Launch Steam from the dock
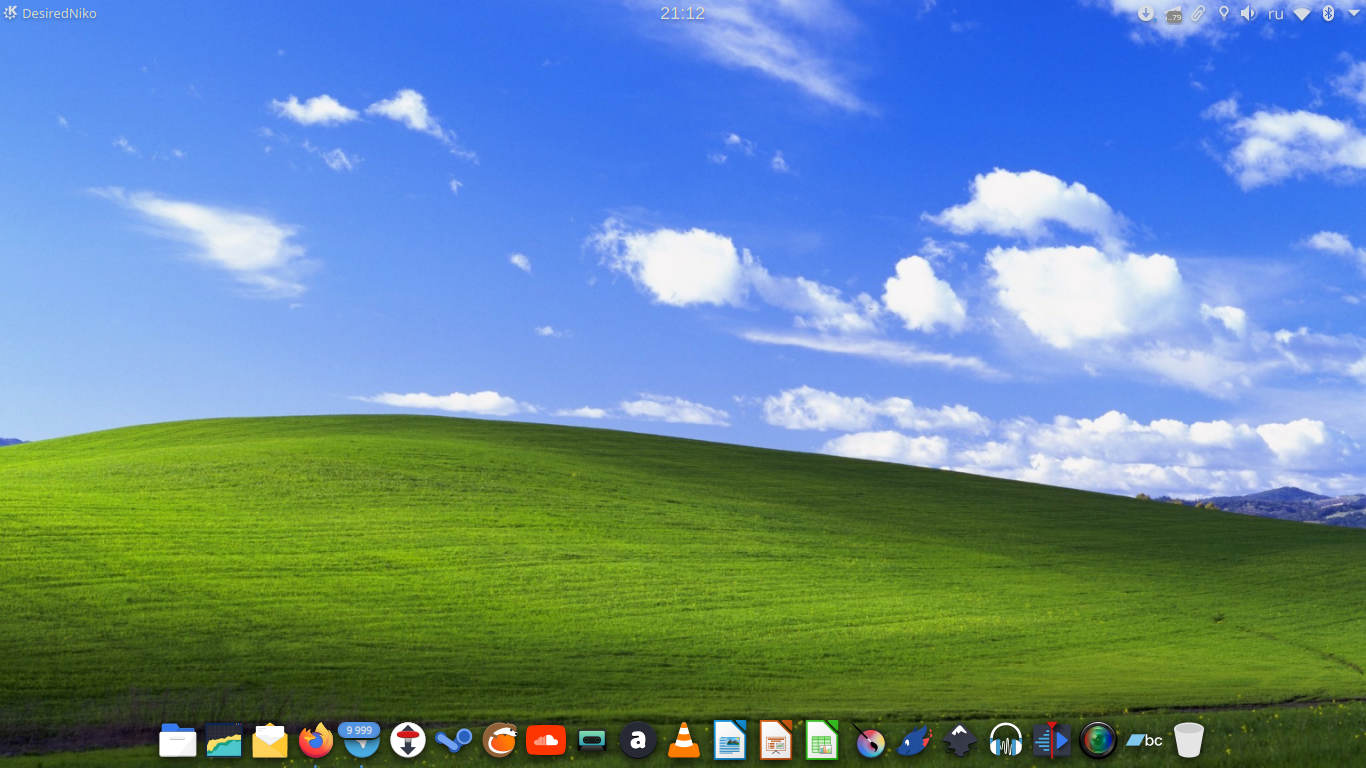The height and width of the screenshot is (768, 1366). point(454,741)
